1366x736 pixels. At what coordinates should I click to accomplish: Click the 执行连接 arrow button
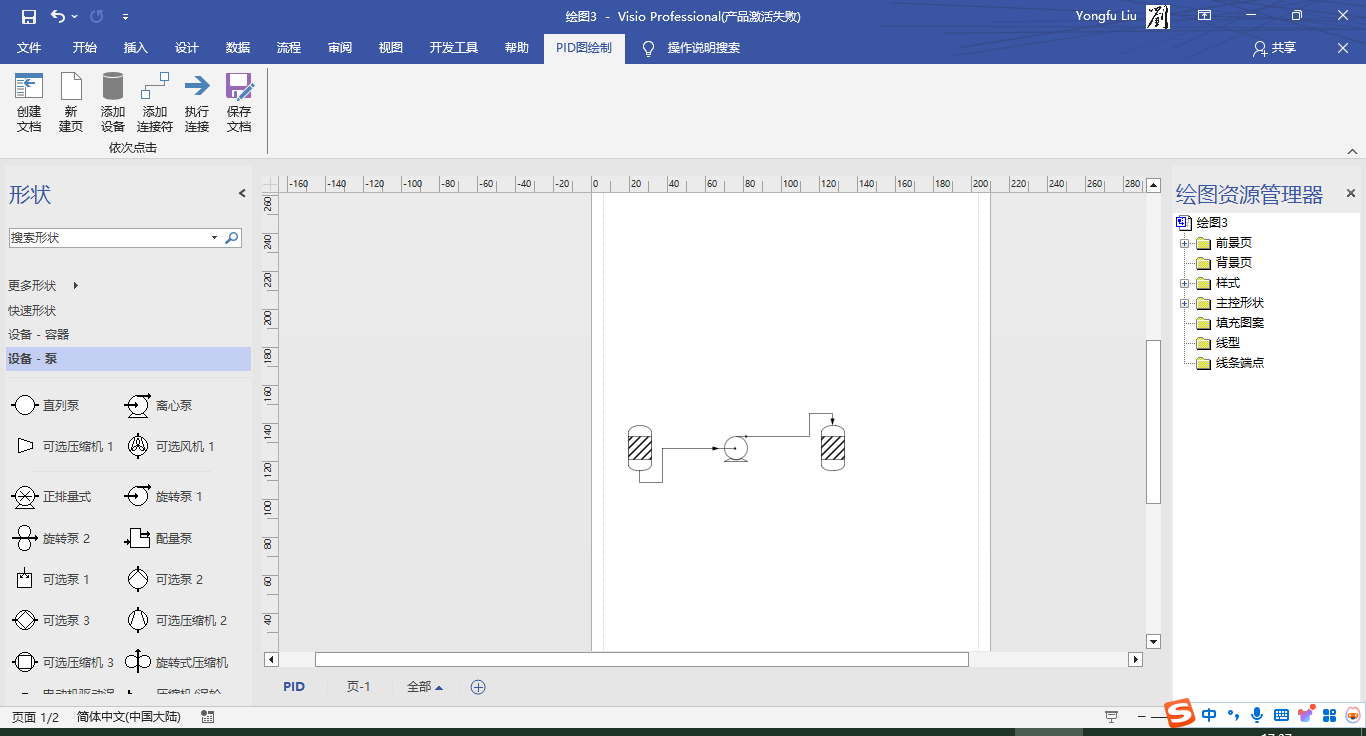pyautogui.click(x=197, y=103)
